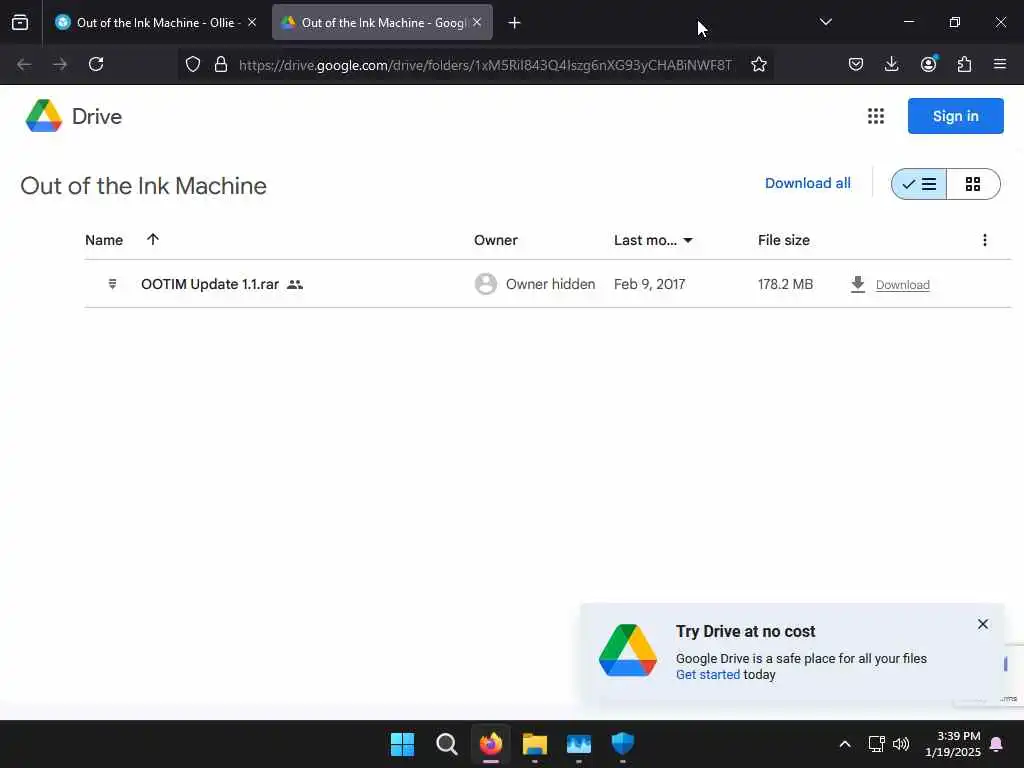Bookmark this page with the star
This screenshot has height=768, width=1024.
coord(759,64)
